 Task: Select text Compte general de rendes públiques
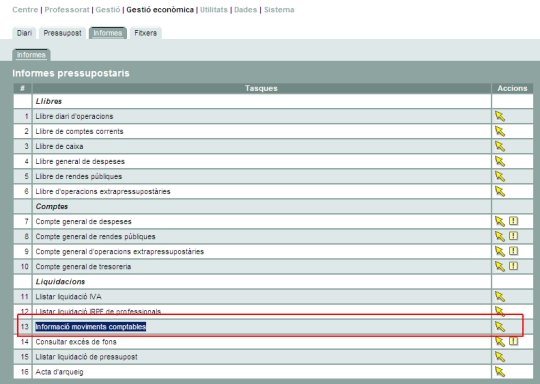(95, 237)
